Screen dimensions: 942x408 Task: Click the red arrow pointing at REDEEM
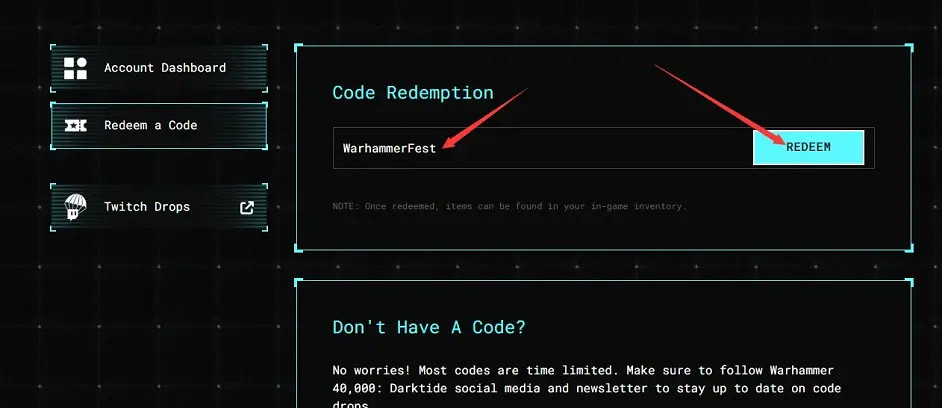coord(720,100)
